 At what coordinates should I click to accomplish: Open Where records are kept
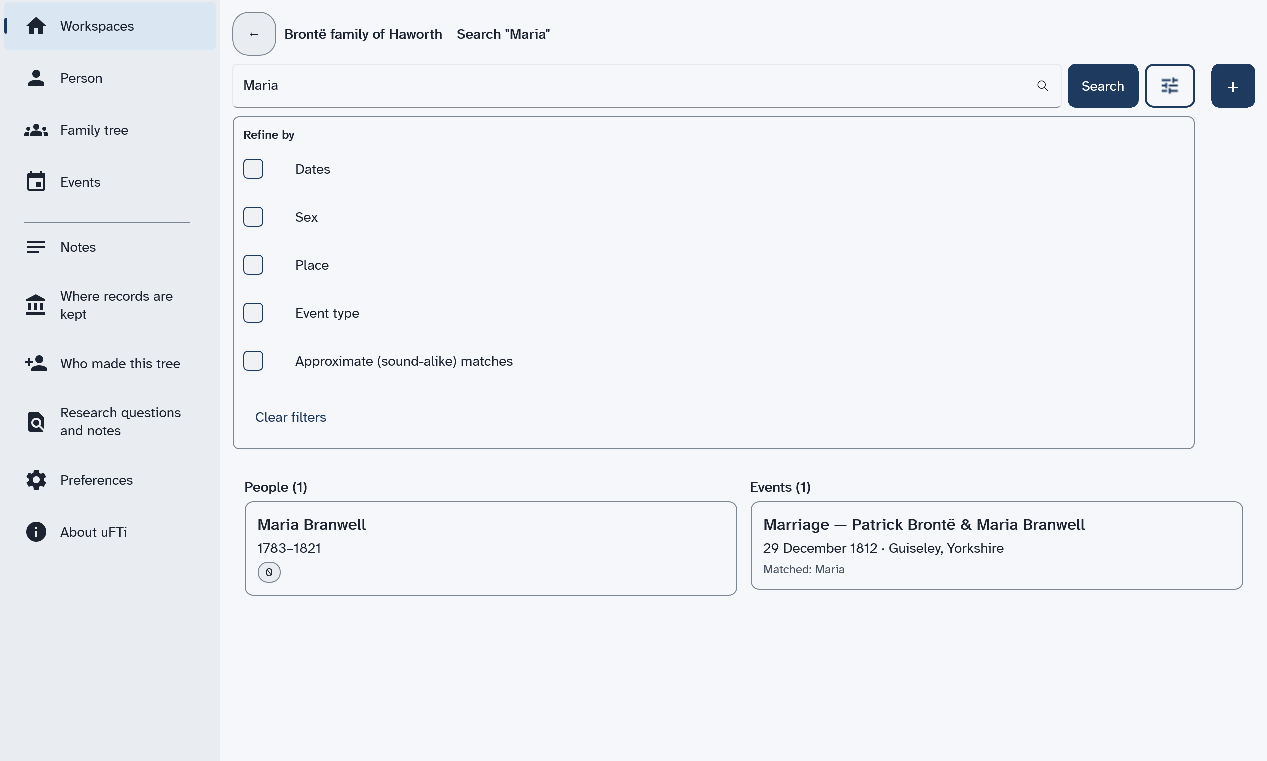tap(110, 305)
